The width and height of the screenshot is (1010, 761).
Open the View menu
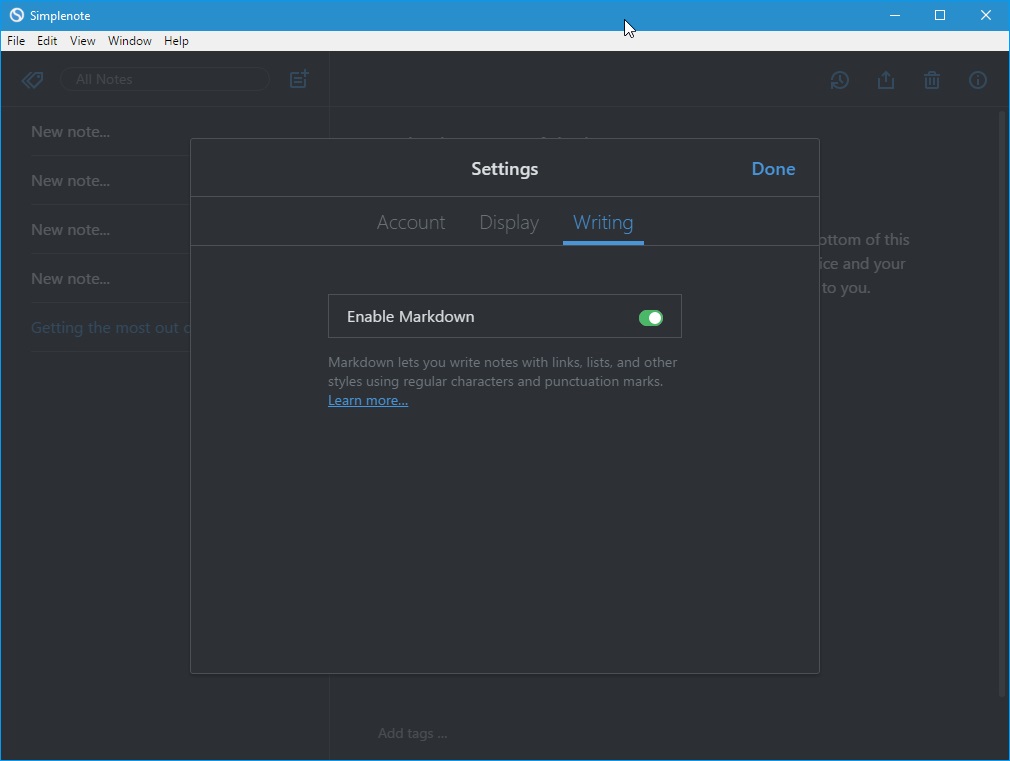click(x=82, y=41)
